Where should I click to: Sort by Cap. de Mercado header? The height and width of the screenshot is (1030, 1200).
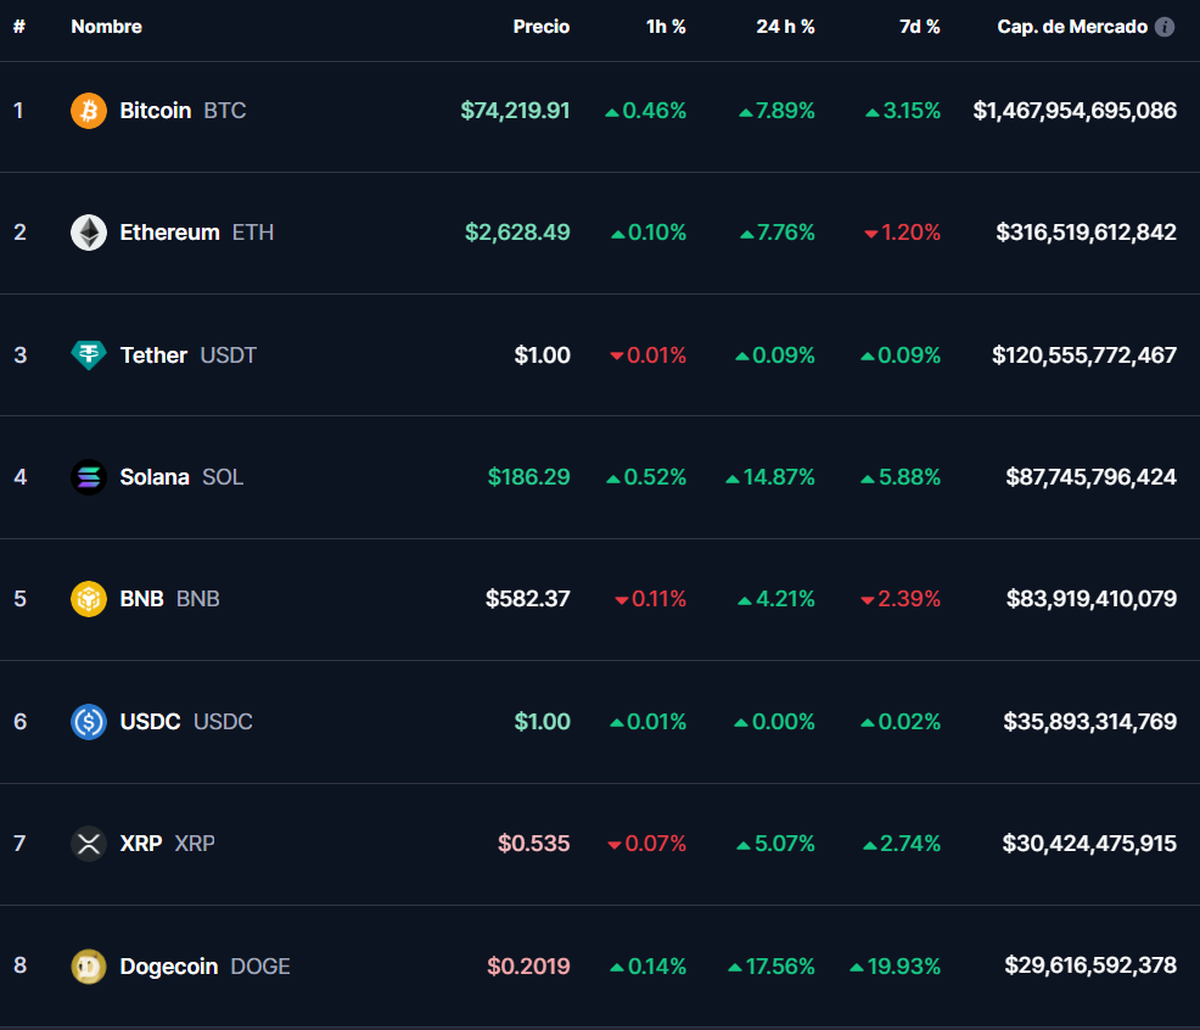(1072, 27)
